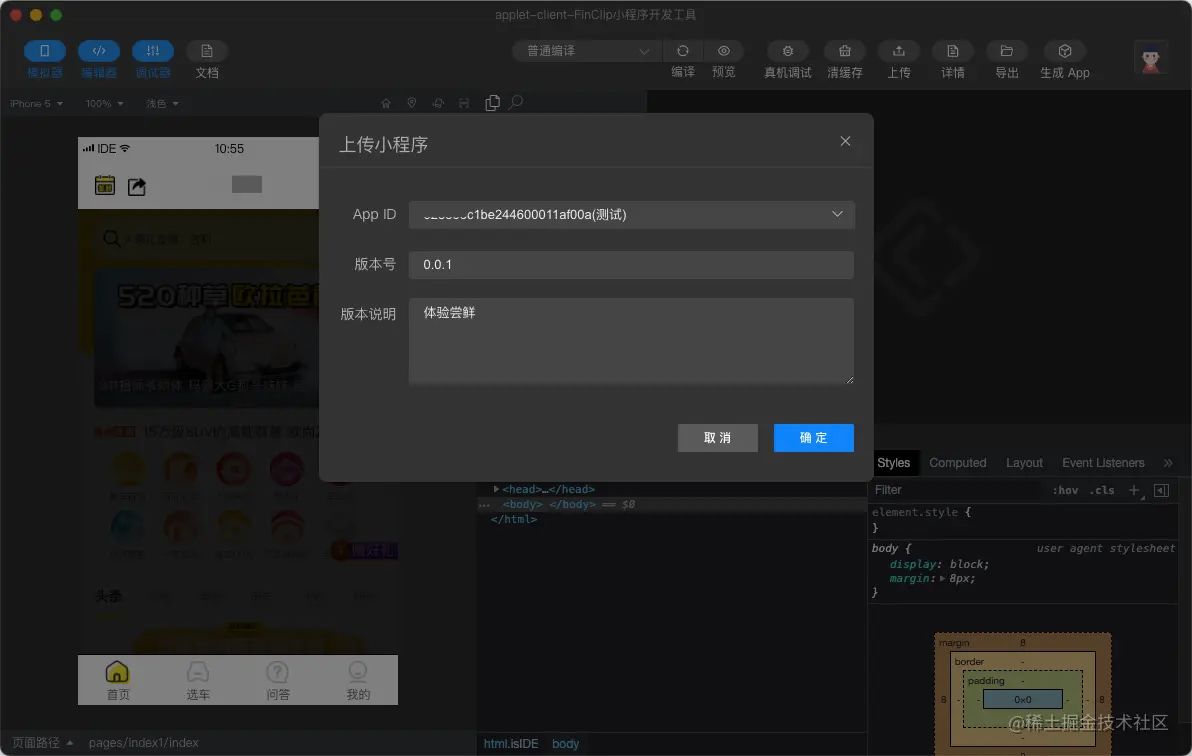Click the Confirm (确定) button

(x=813, y=438)
